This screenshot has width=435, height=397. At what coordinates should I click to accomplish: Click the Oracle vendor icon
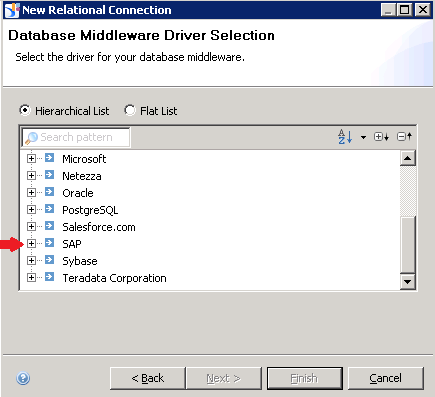(49, 192)
